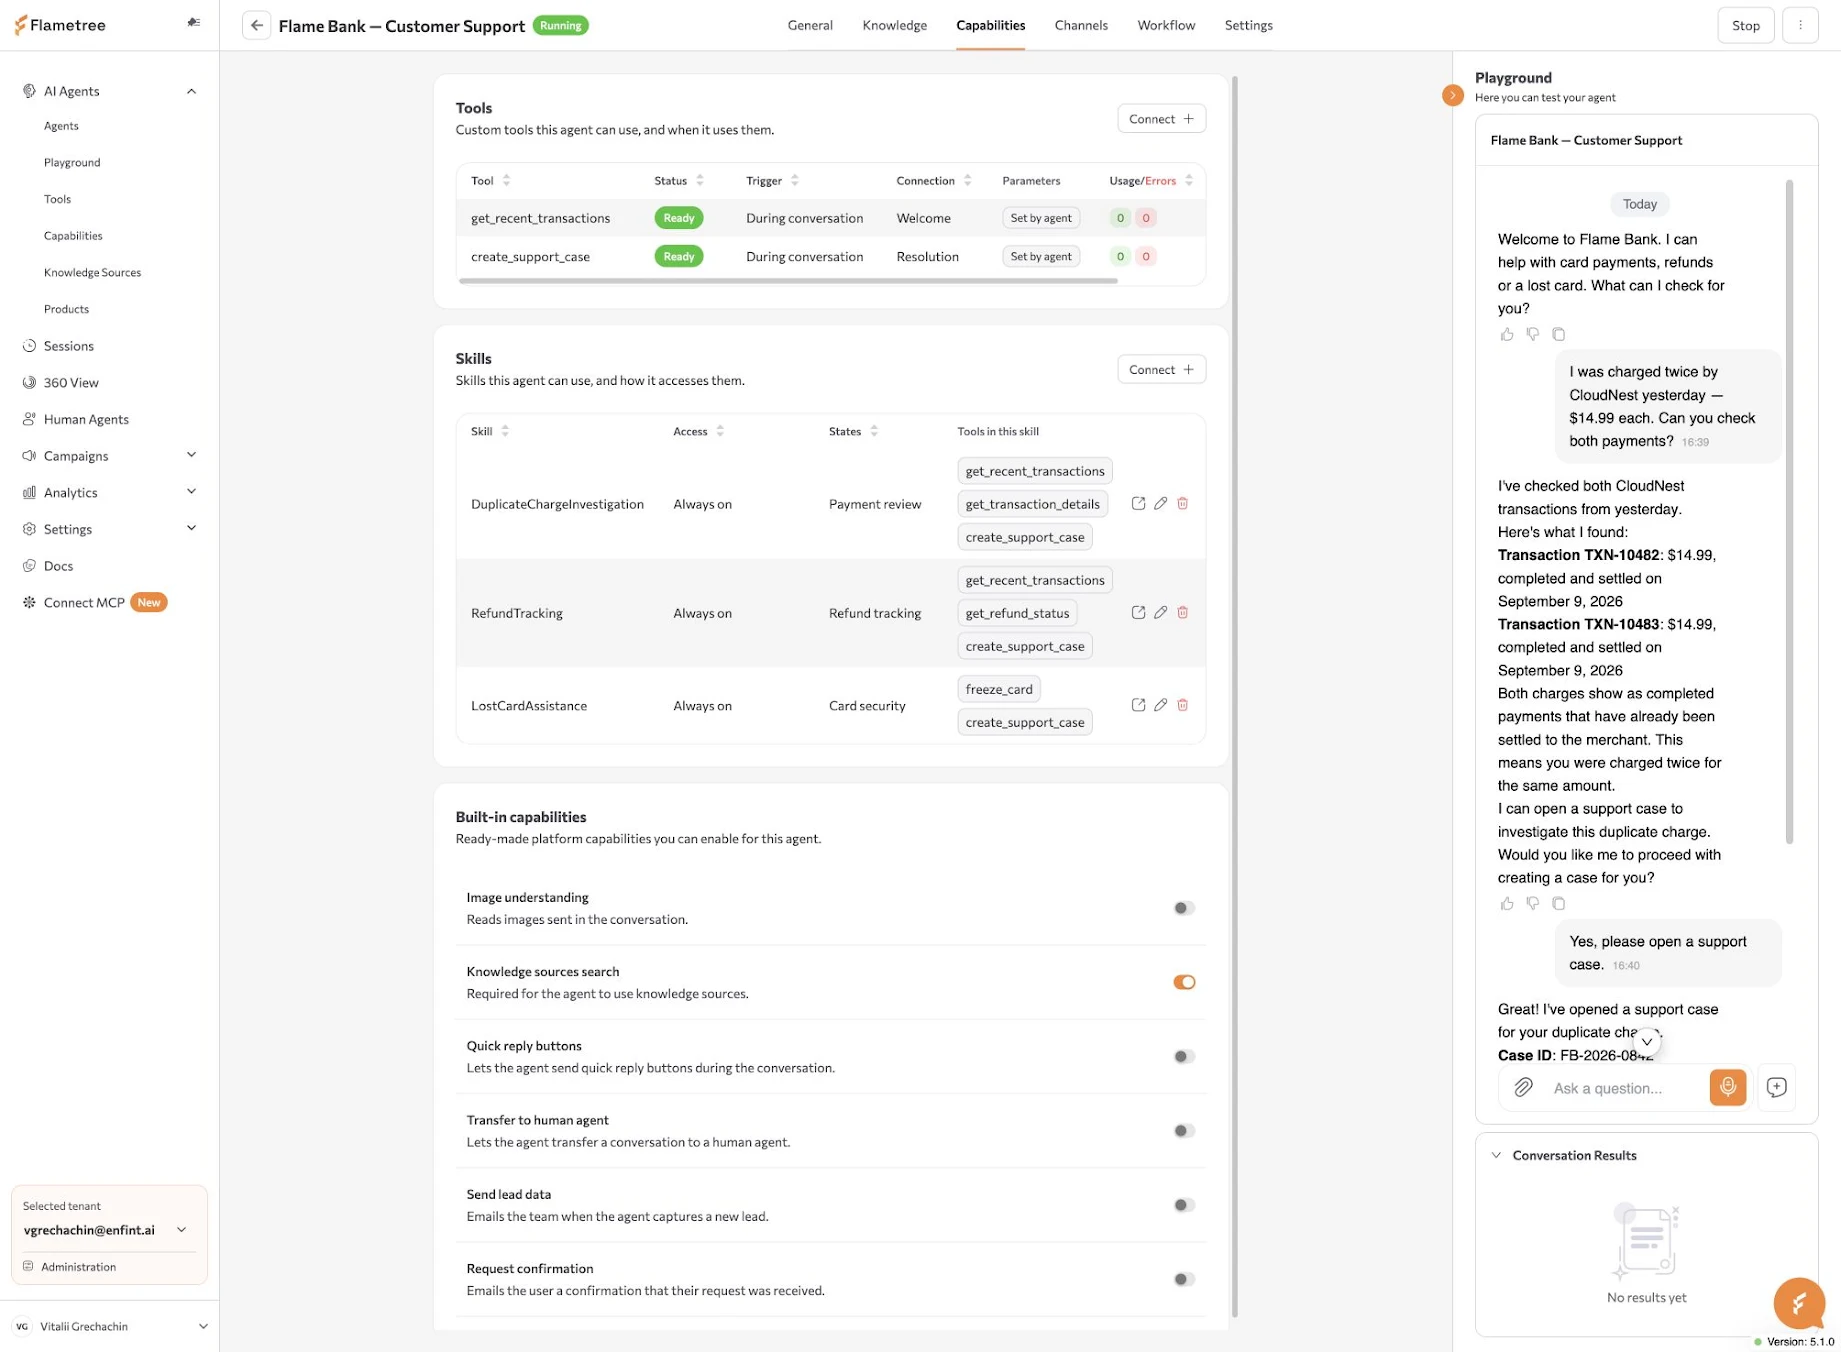The width and height of the screenshot is (1841, 1352).
Task: Expand the Campaigns sidebar menu
Action: pyautogui.click(x=191, y=455)
